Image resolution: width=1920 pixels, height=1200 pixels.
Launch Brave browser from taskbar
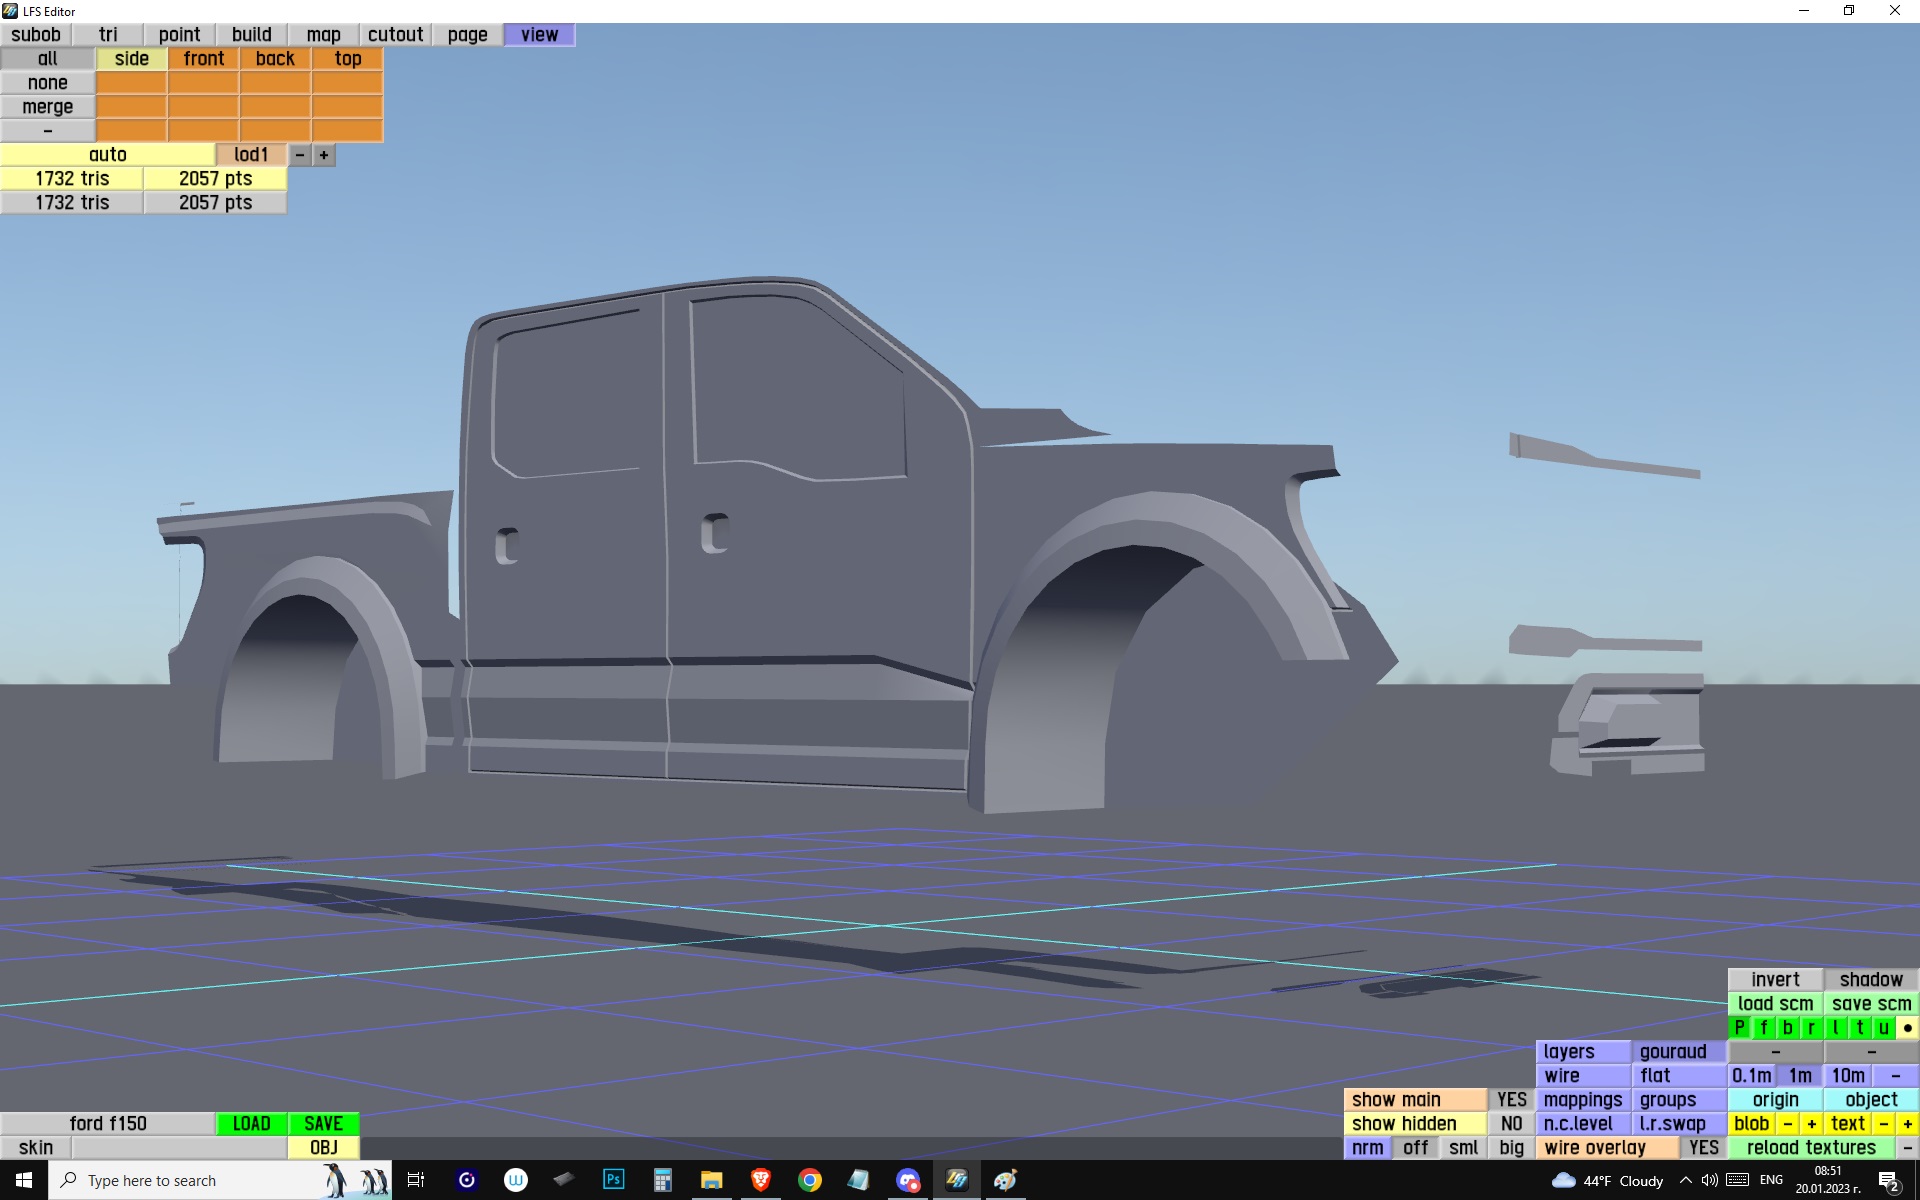(761, 1180)
